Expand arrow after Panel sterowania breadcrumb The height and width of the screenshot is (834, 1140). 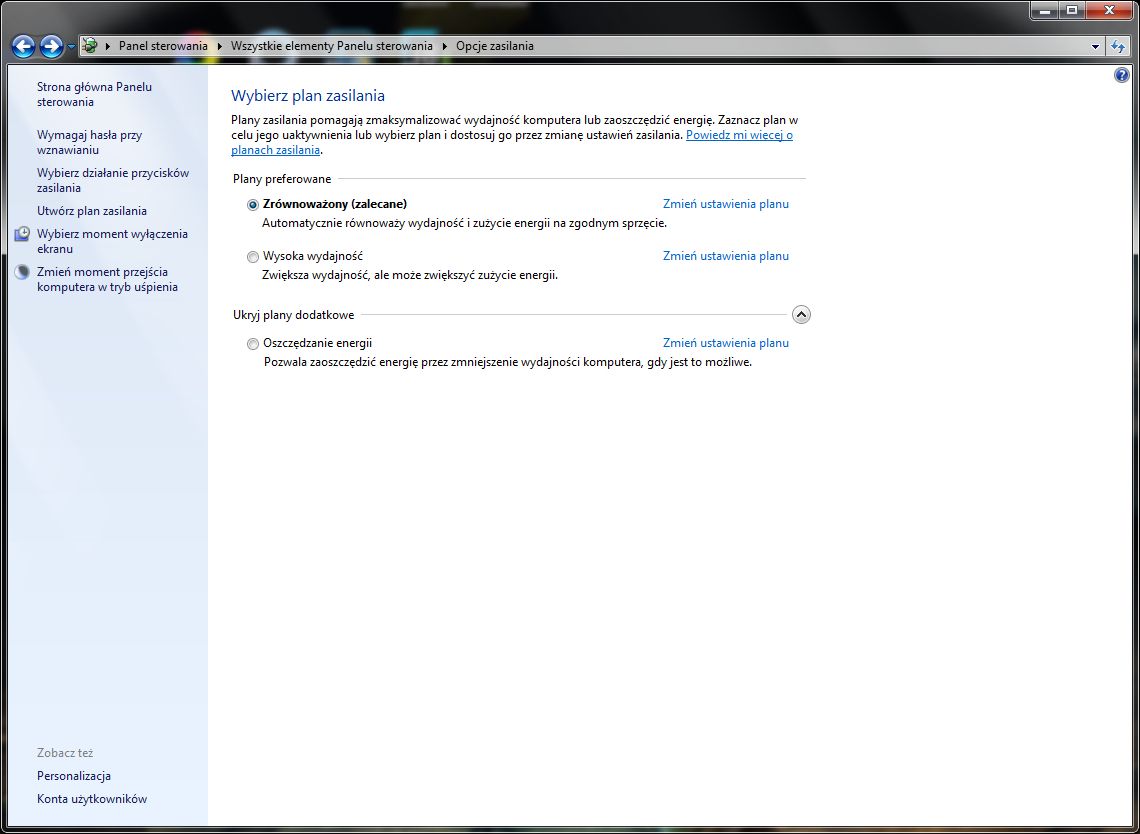tap(220, 46)
